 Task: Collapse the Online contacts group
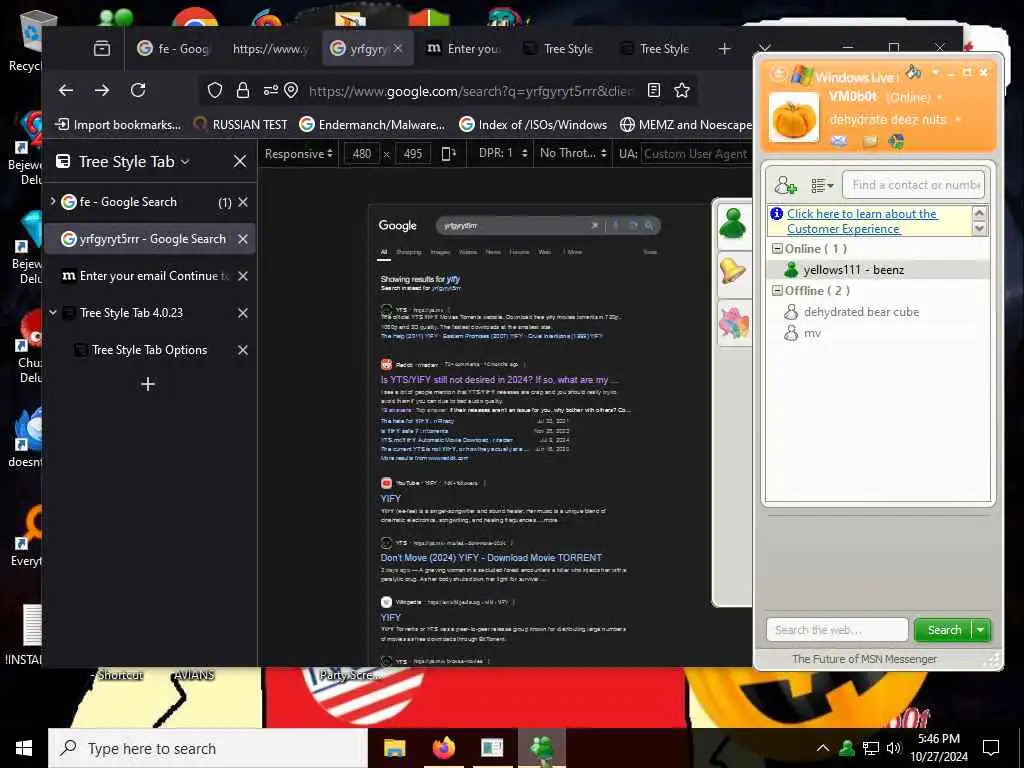[777, 249]
